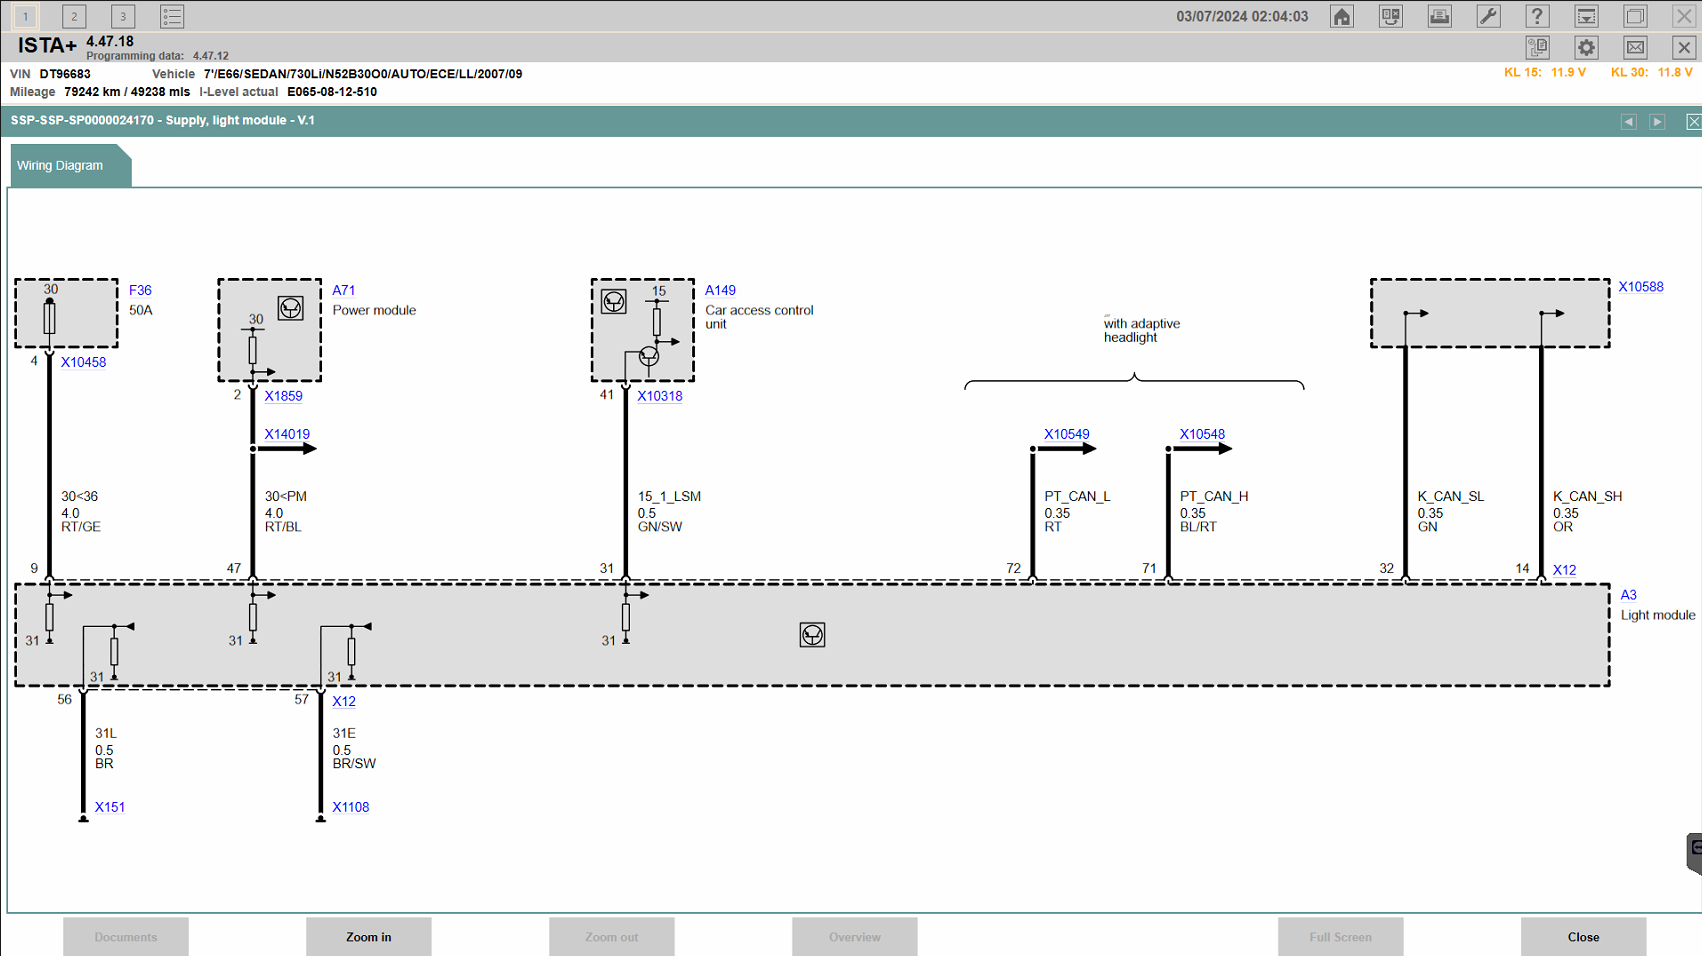Click the Overview button
This screenshot has width=1702, height=956.
tap(855, 937)
